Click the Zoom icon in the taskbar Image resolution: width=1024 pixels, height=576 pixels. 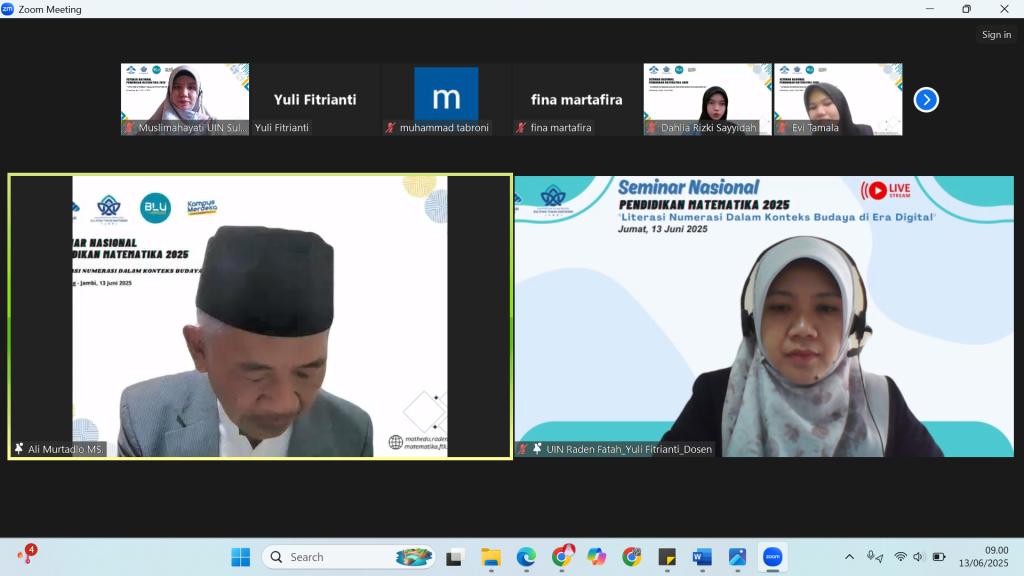[x=771, y=557]
